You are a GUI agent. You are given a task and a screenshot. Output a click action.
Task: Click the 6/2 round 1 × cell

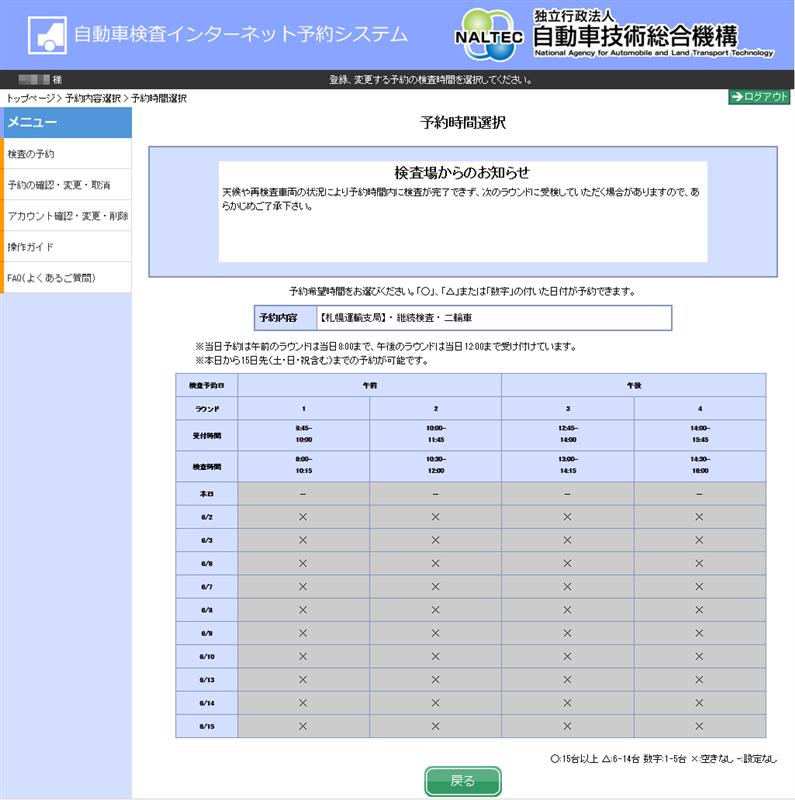(304, 517)
